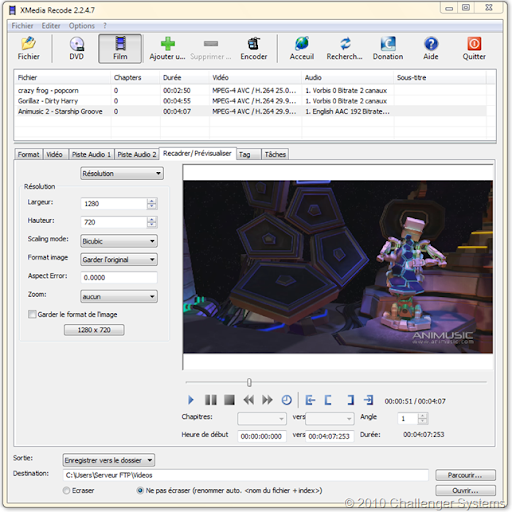Screen dimensions: 512x512
Task: Click the video seek slider handle
Action: [x=249, y=382]
